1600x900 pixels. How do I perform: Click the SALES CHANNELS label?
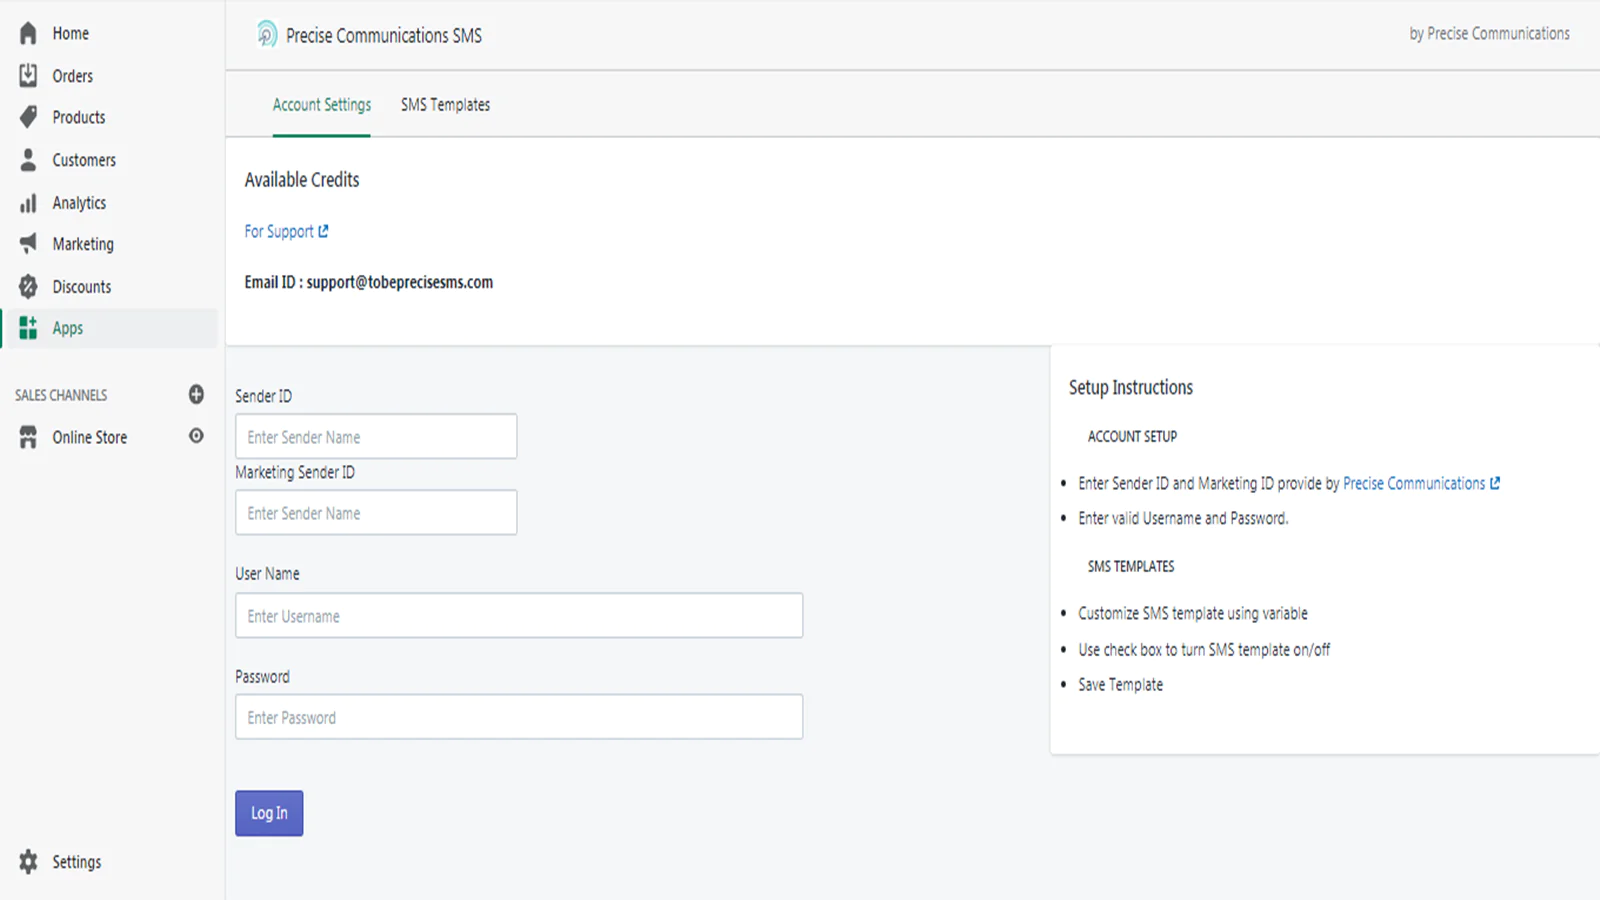61,395
